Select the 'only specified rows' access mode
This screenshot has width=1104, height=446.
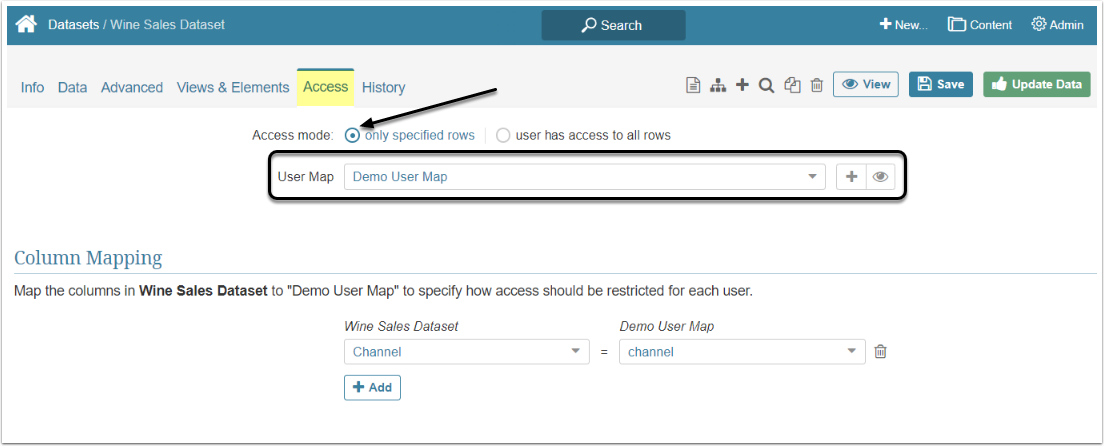pyautogui.click(x=352, y=135)
